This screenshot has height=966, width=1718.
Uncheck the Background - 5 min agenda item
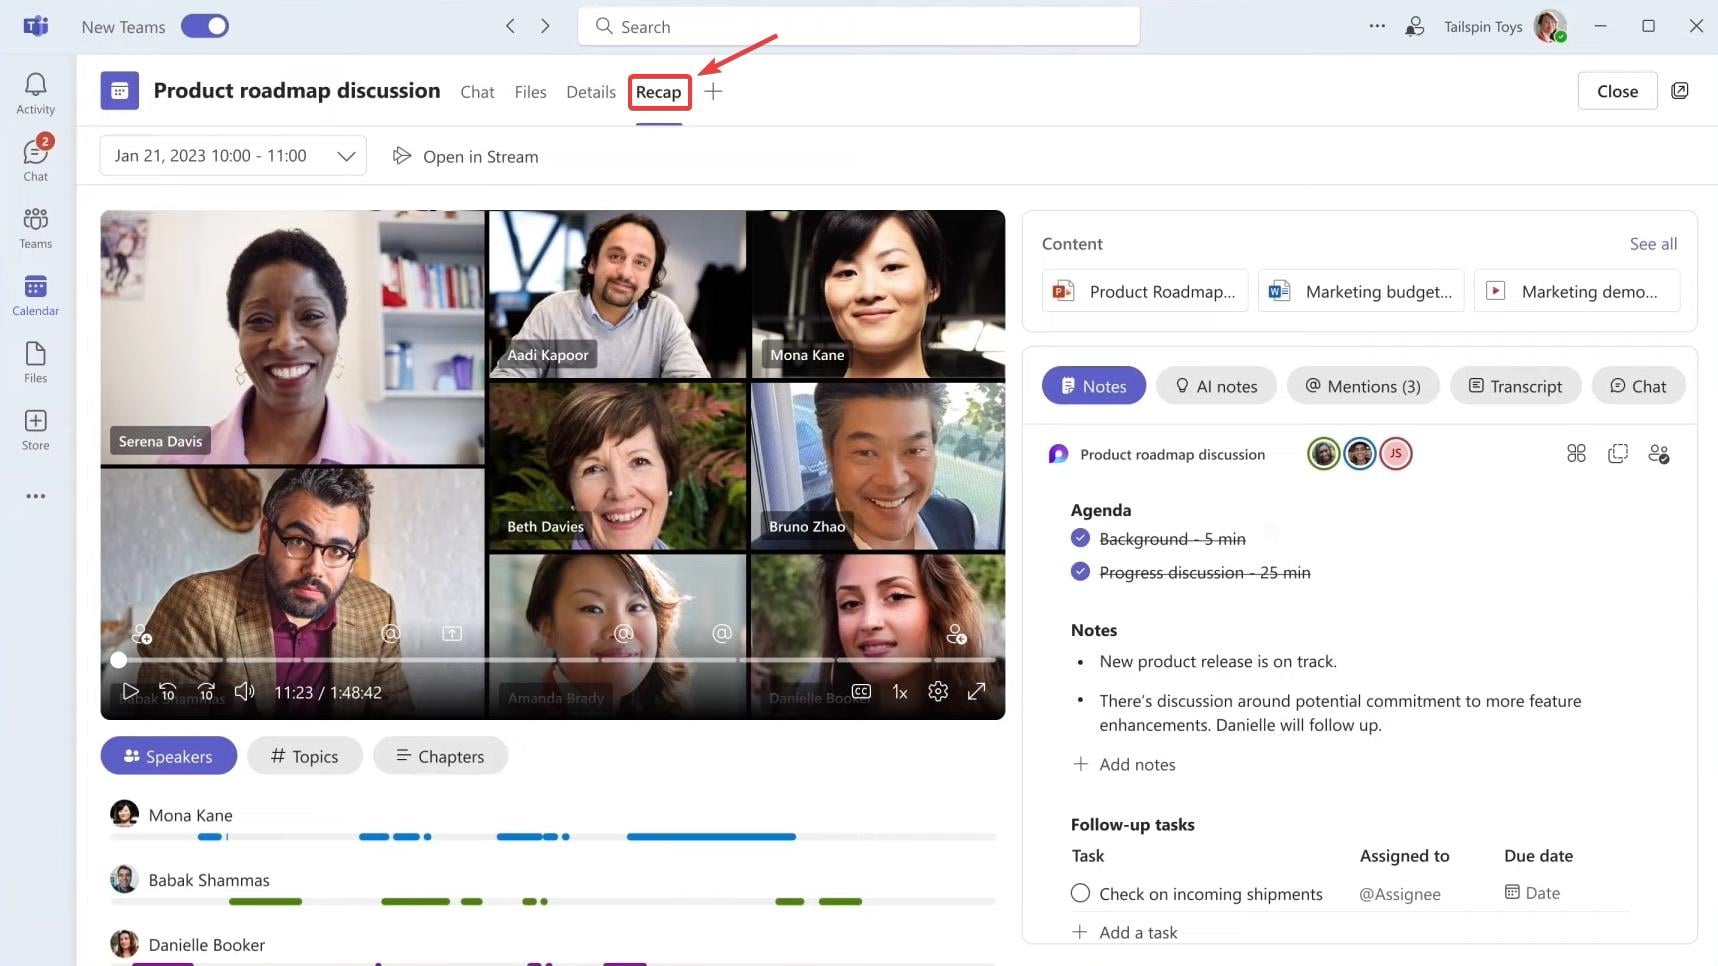coord(1080,538)
